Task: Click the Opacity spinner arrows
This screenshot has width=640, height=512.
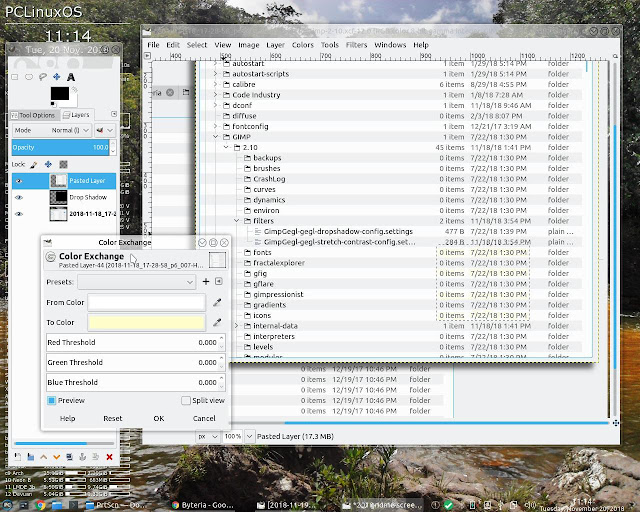Action: (113, 147)
